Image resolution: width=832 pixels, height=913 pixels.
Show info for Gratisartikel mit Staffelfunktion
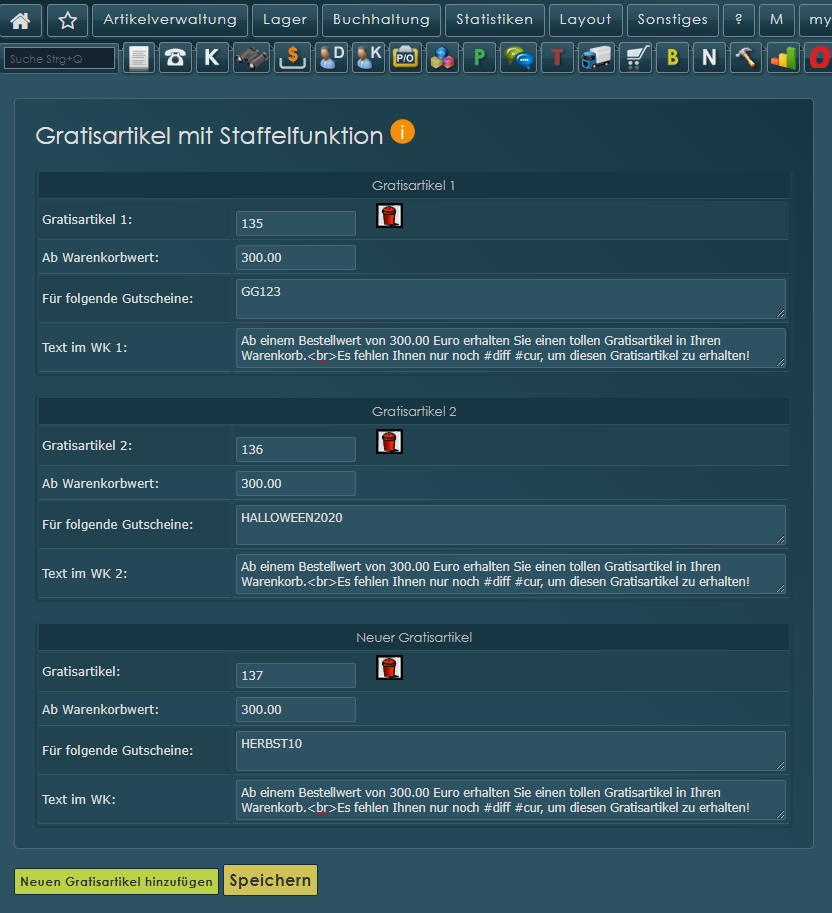click(x=402, y=132)
